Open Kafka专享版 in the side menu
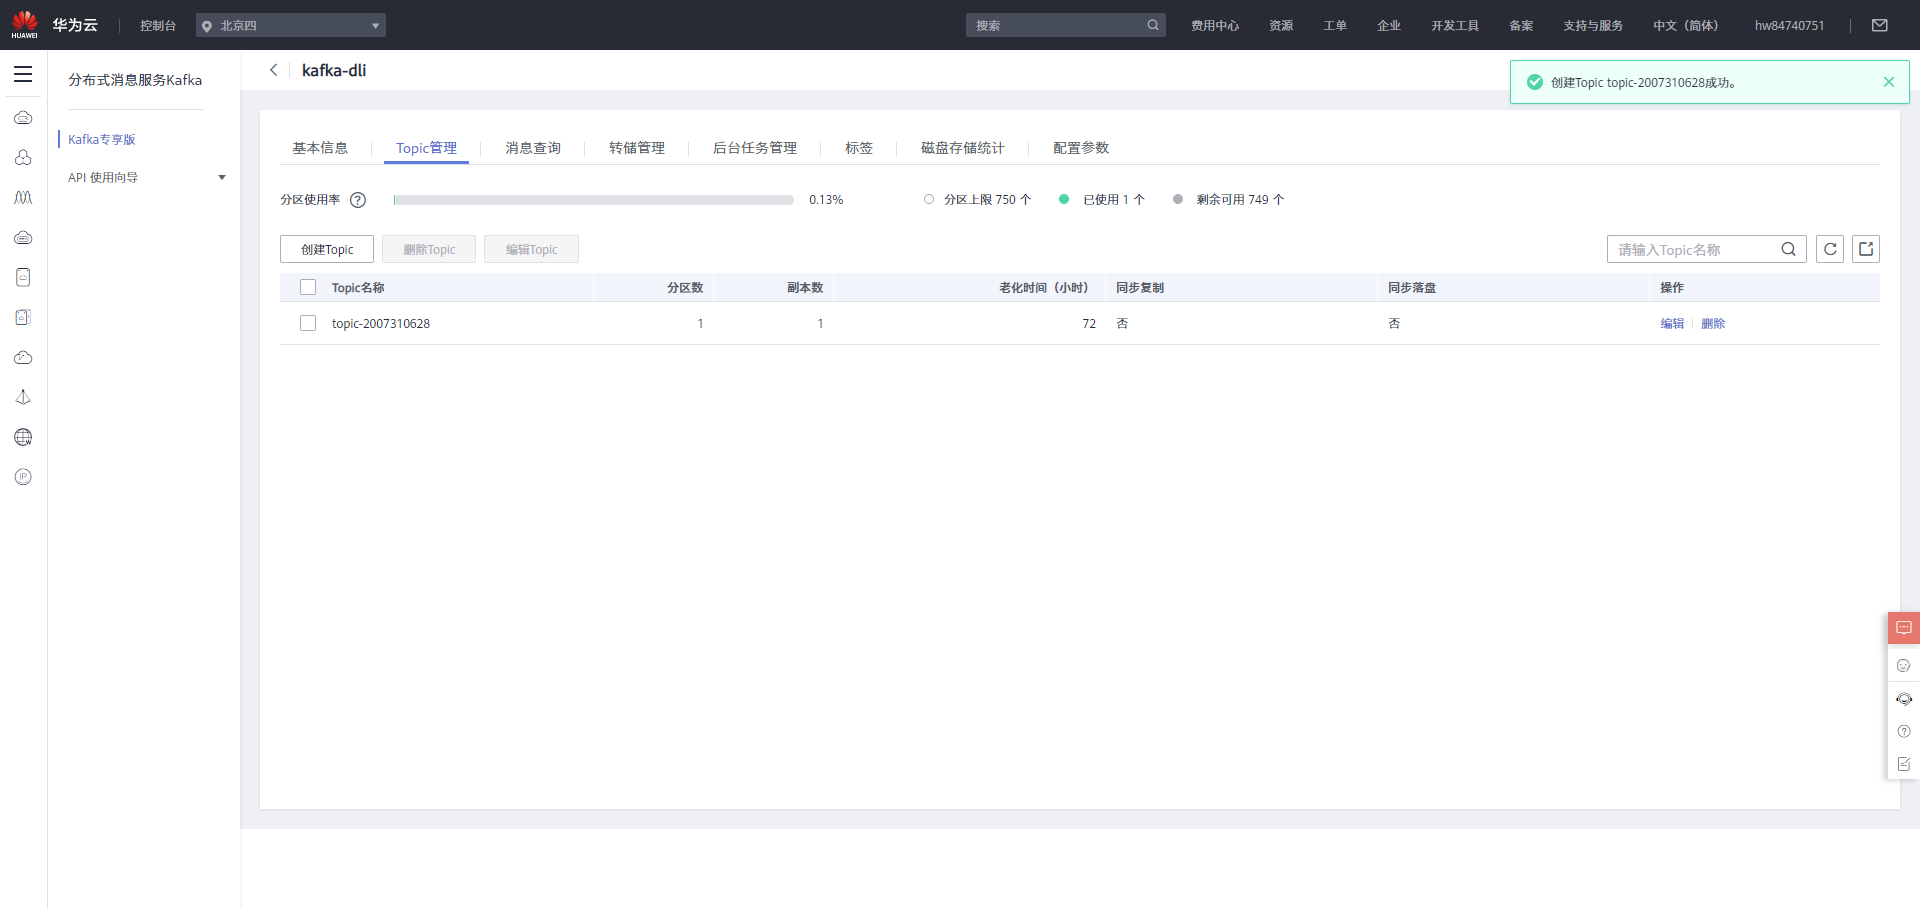 point(102,139)
